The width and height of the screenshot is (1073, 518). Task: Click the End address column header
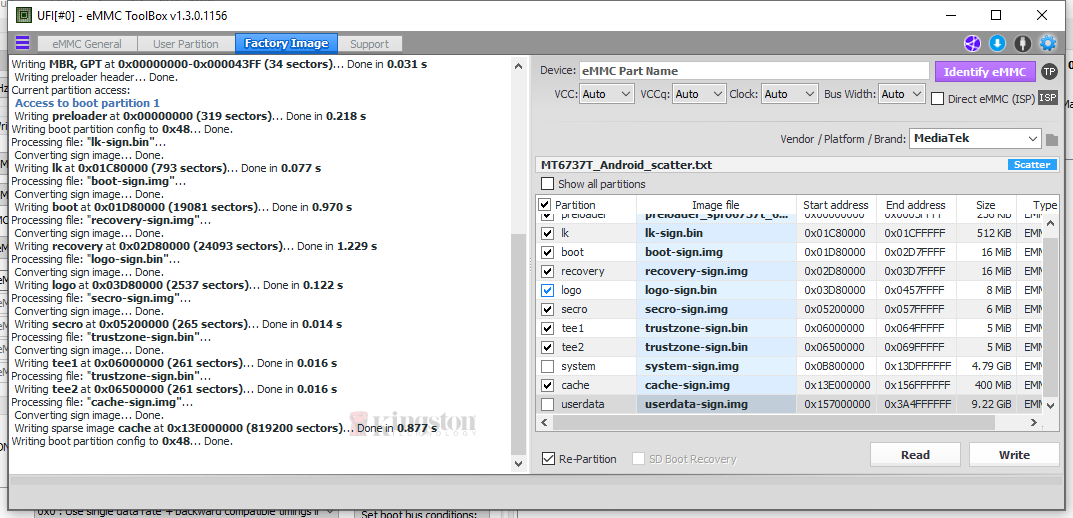tap(916, 205)
